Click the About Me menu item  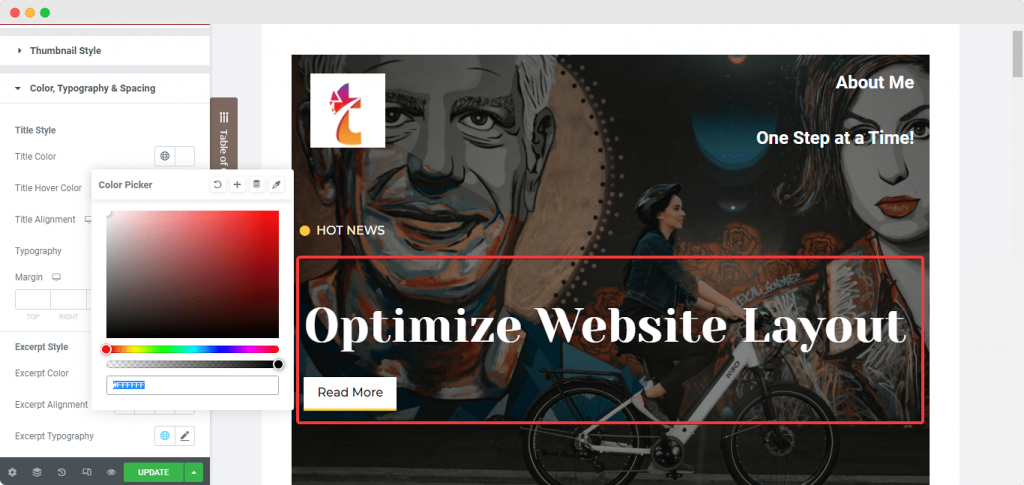click(874, 82)
